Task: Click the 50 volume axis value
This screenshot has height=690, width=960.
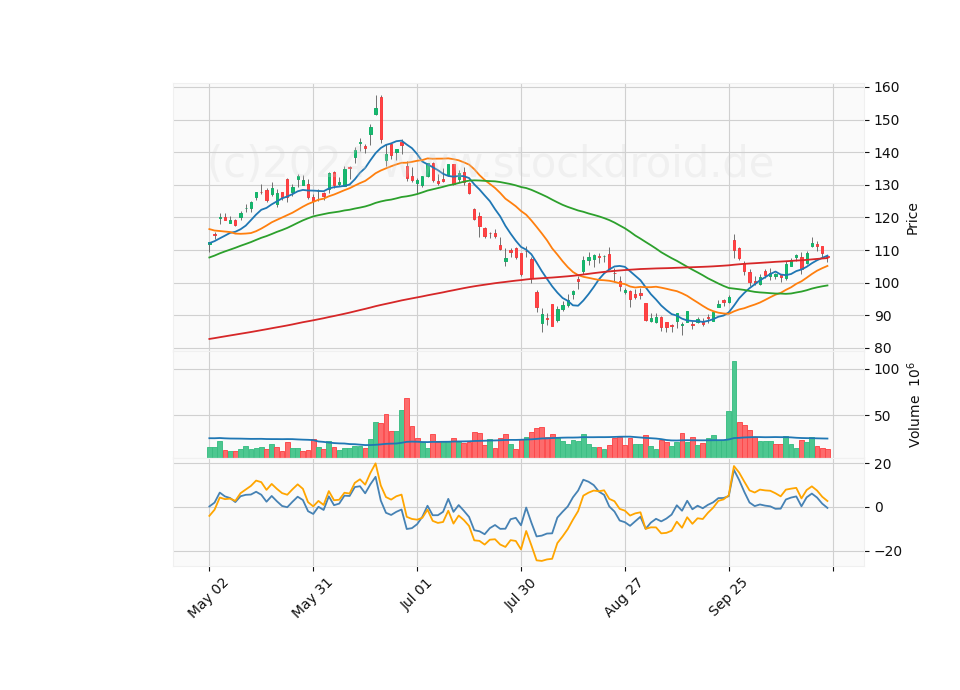Action: pos(882,416)
